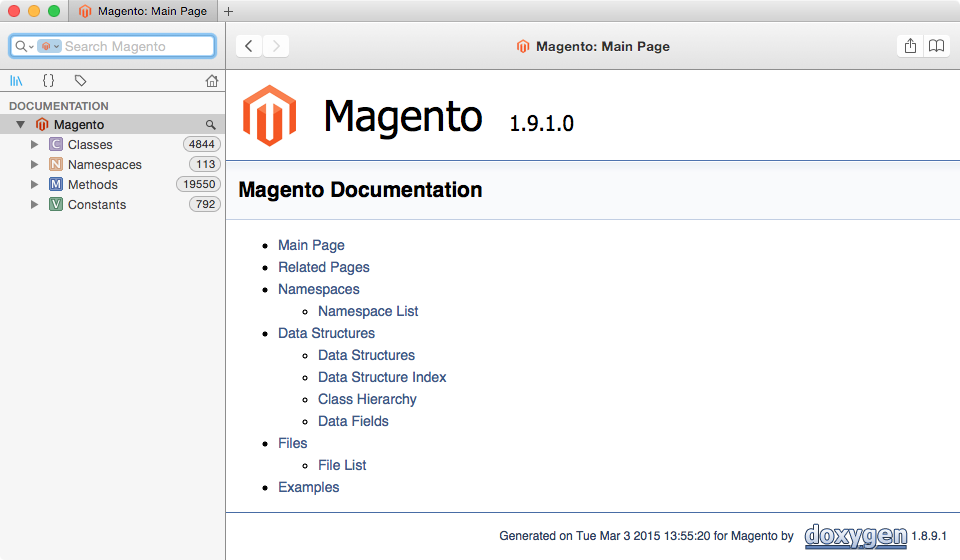960x560 pixels.
Task: Click the large Magento logo in the header
Action: 269,116
